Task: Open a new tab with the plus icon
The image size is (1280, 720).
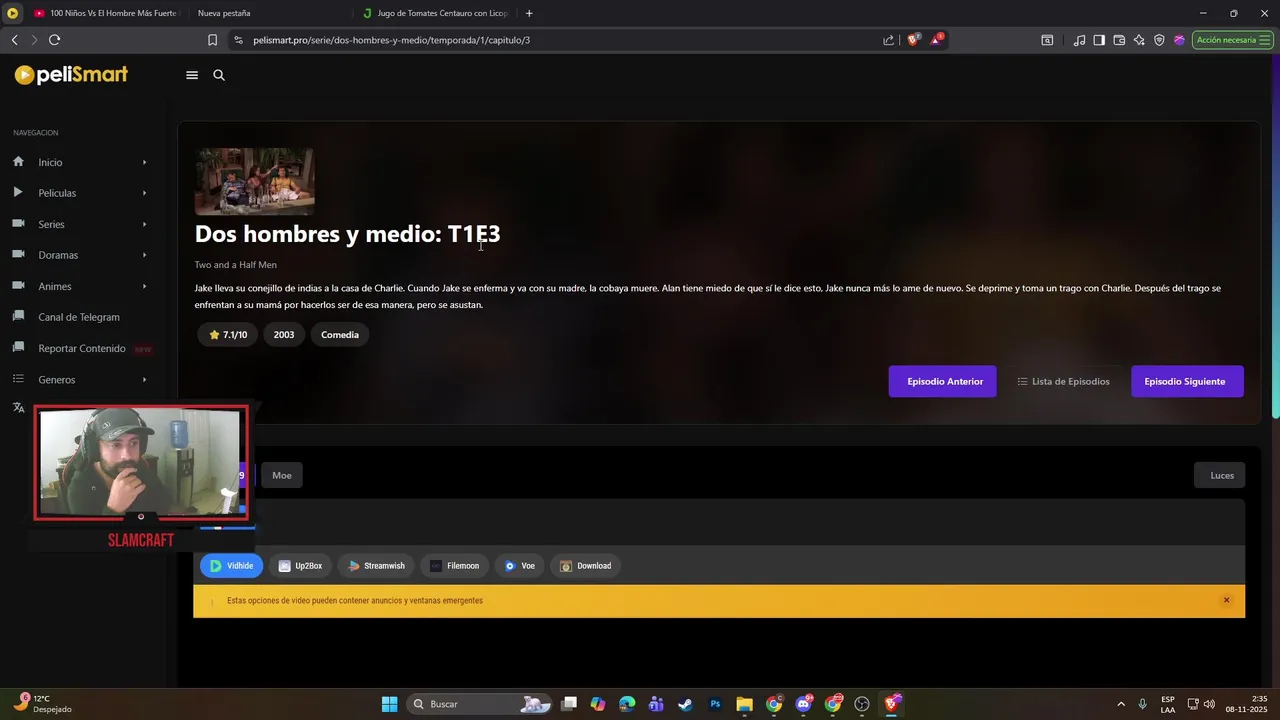Action: click(x=529, y=13)
